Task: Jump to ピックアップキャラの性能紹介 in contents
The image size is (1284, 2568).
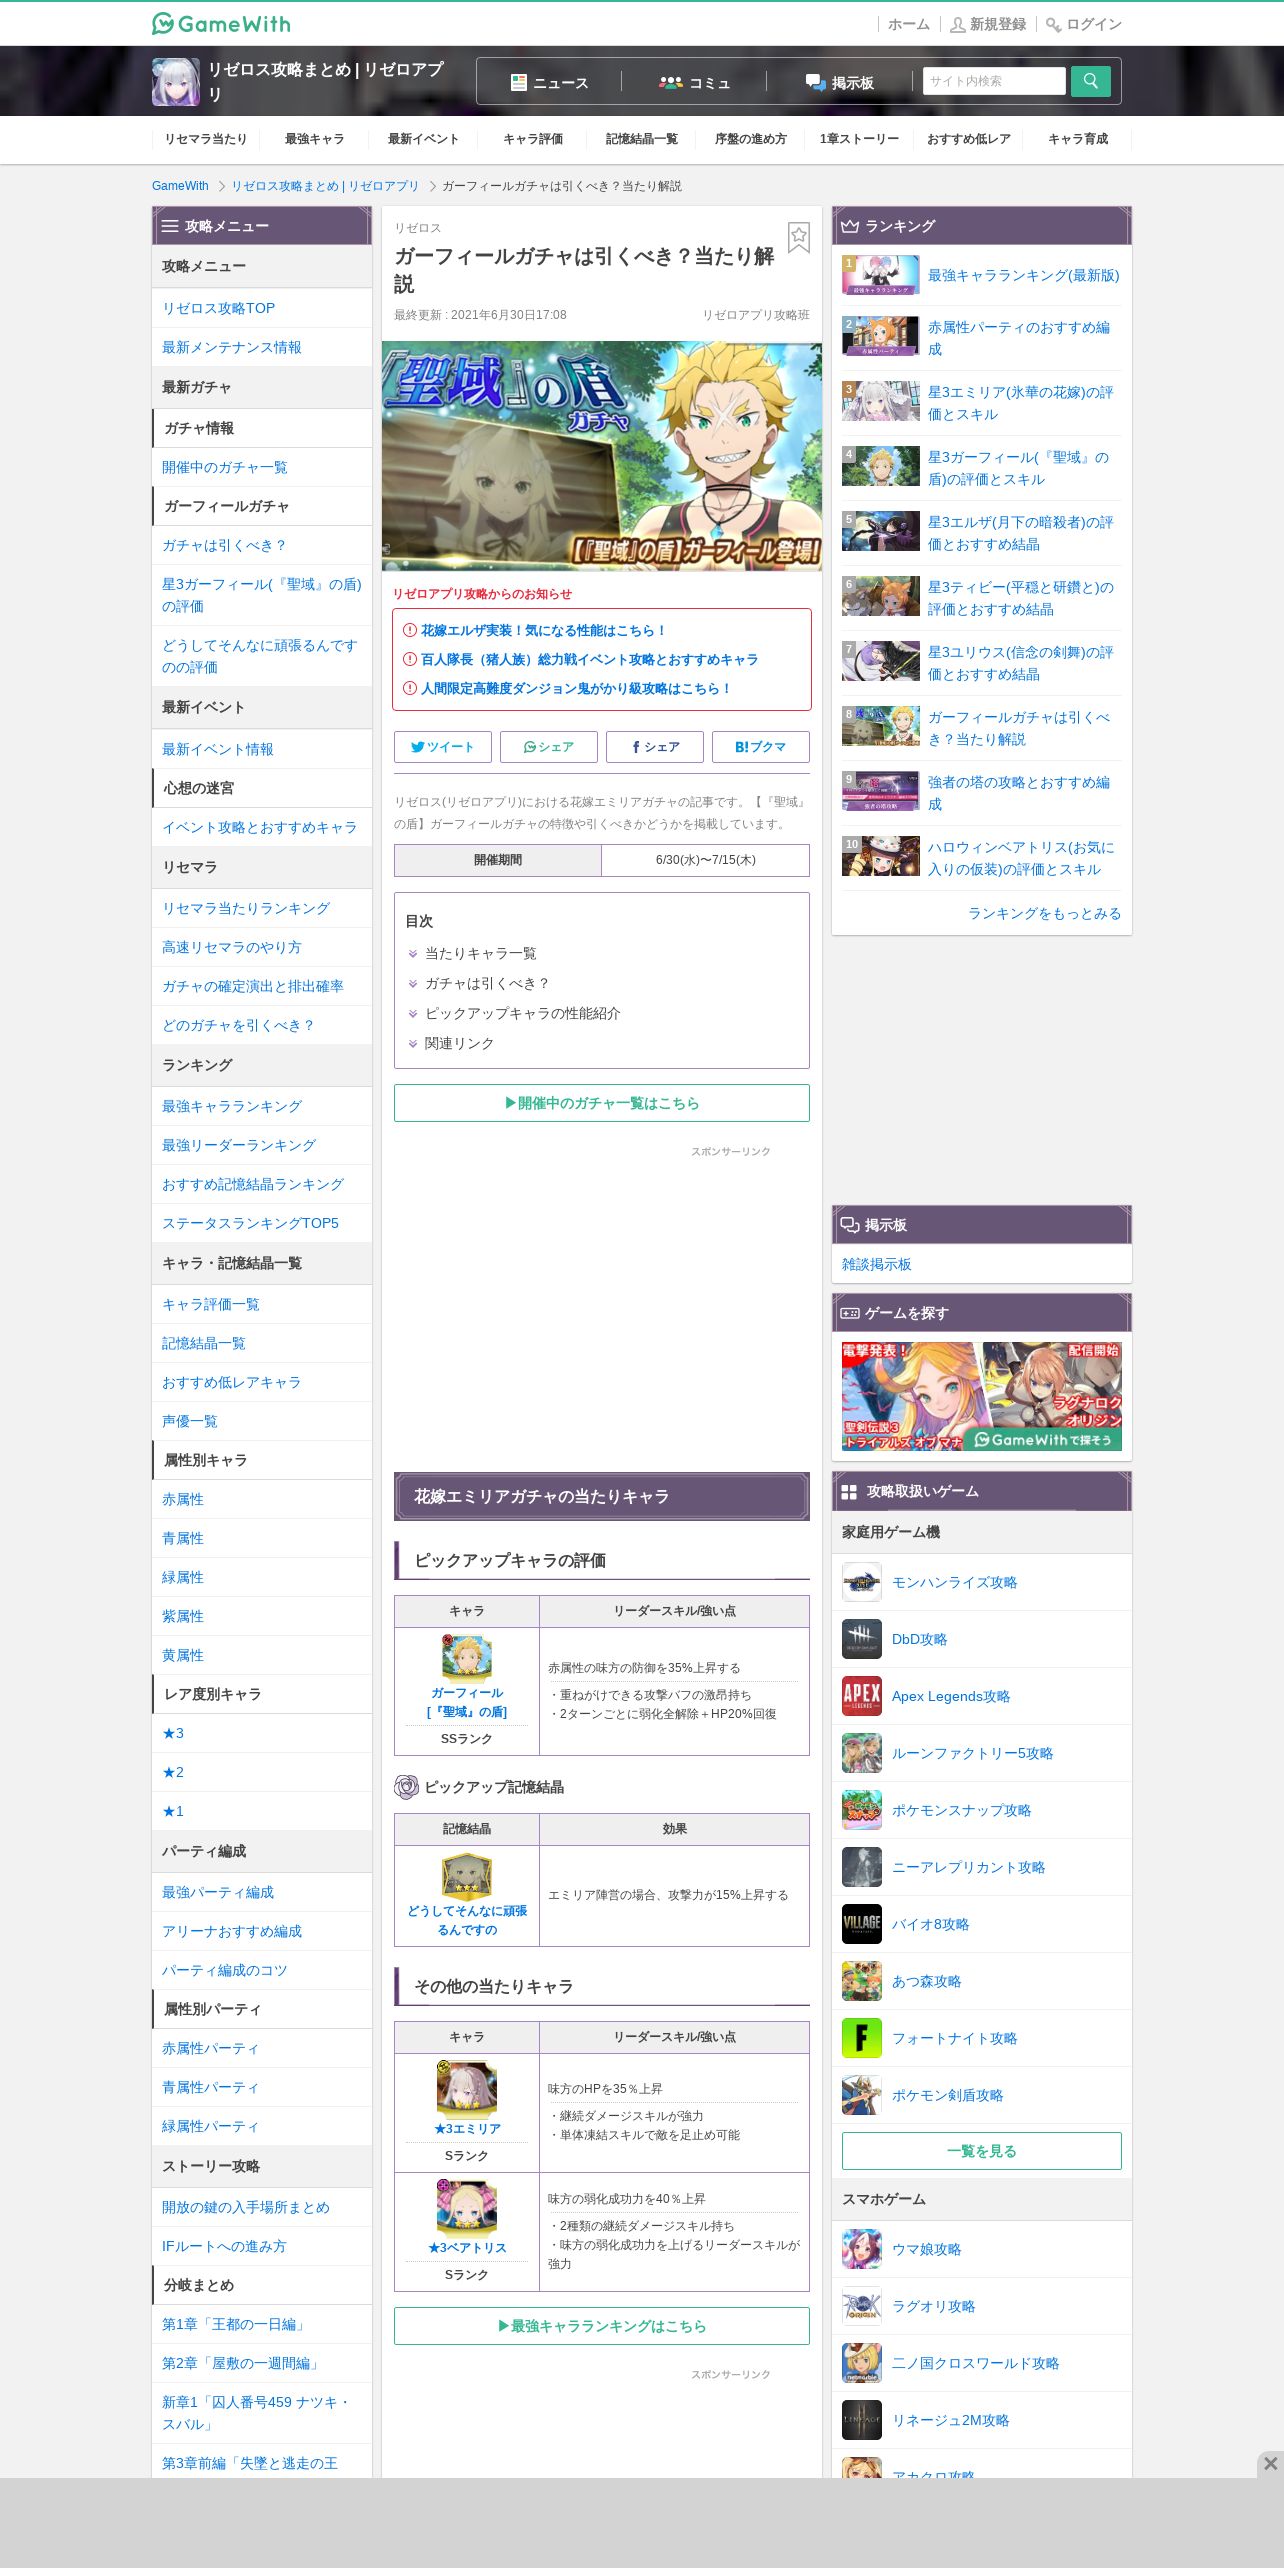Action: coord(523,1013)
